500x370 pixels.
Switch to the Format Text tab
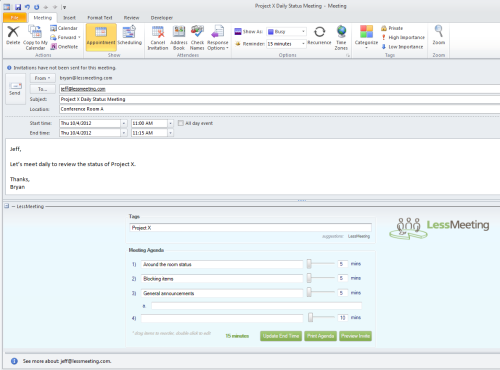point(100,18)
